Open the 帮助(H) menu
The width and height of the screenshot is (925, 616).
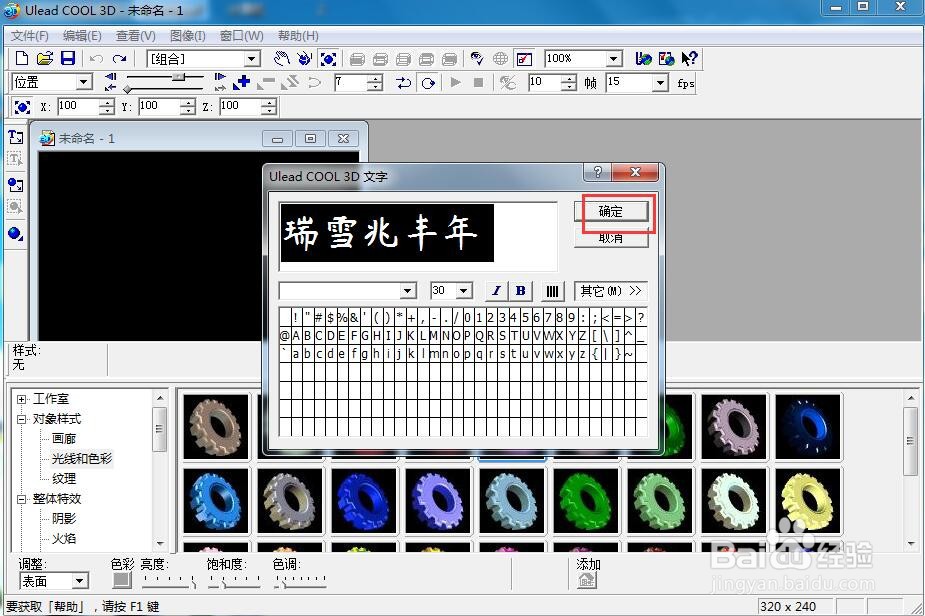tap(298, 36)
